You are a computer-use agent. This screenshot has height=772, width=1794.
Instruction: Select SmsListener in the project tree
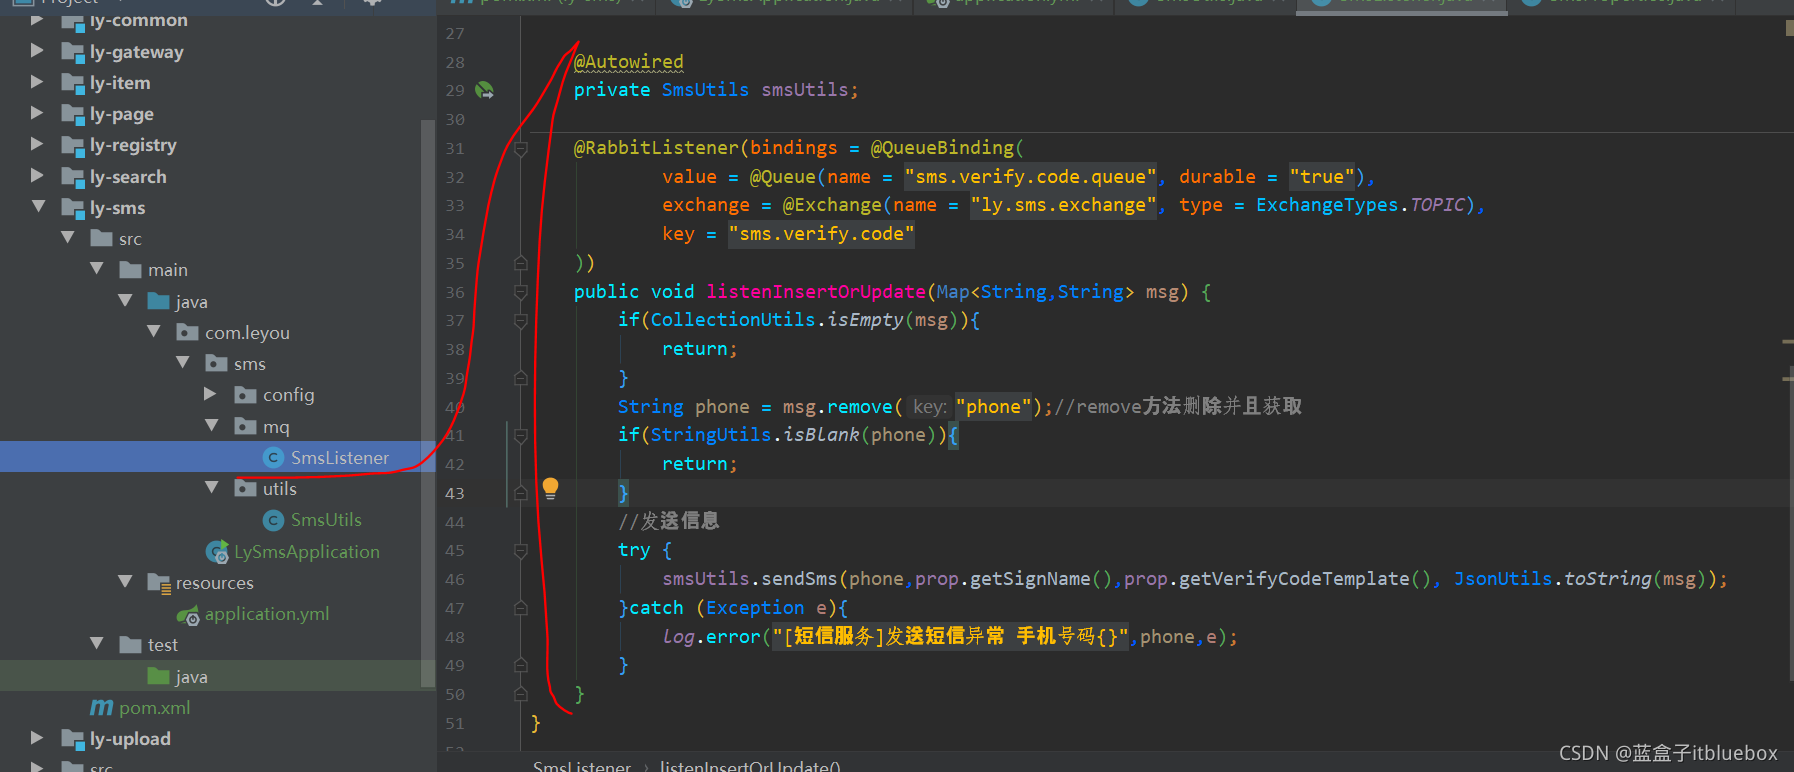point(340,457)
